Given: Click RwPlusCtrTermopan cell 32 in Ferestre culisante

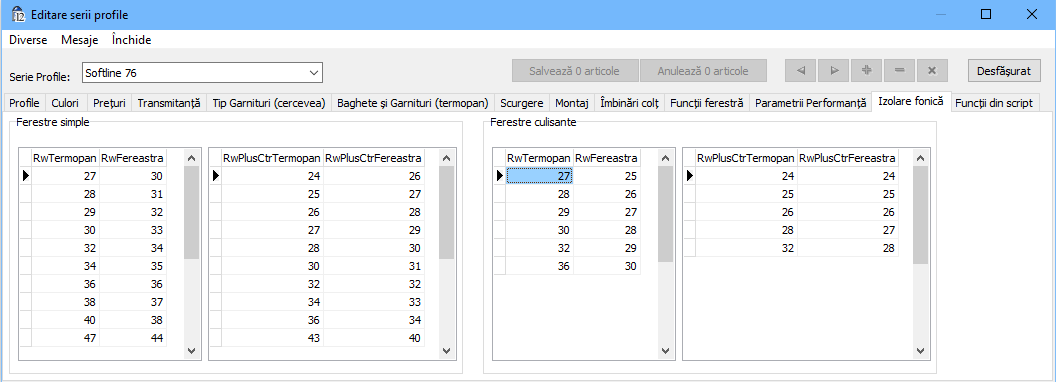Looking at the screenshot, I should pos(746,247).
